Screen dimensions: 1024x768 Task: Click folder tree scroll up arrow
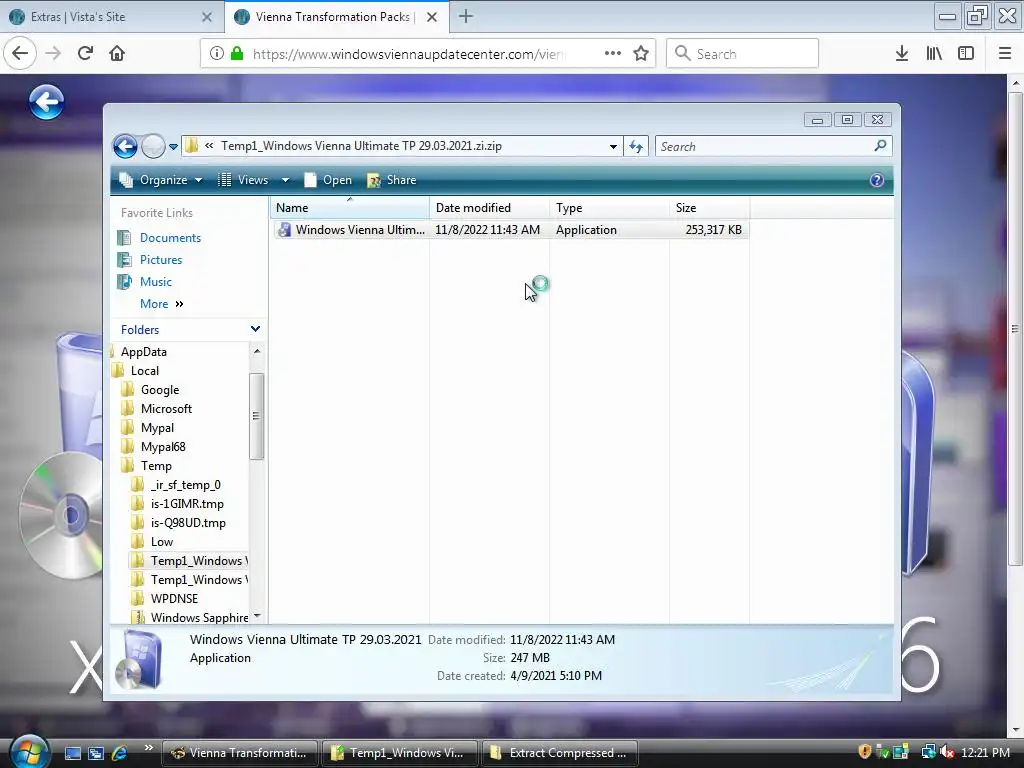click(x=257, y=351)
